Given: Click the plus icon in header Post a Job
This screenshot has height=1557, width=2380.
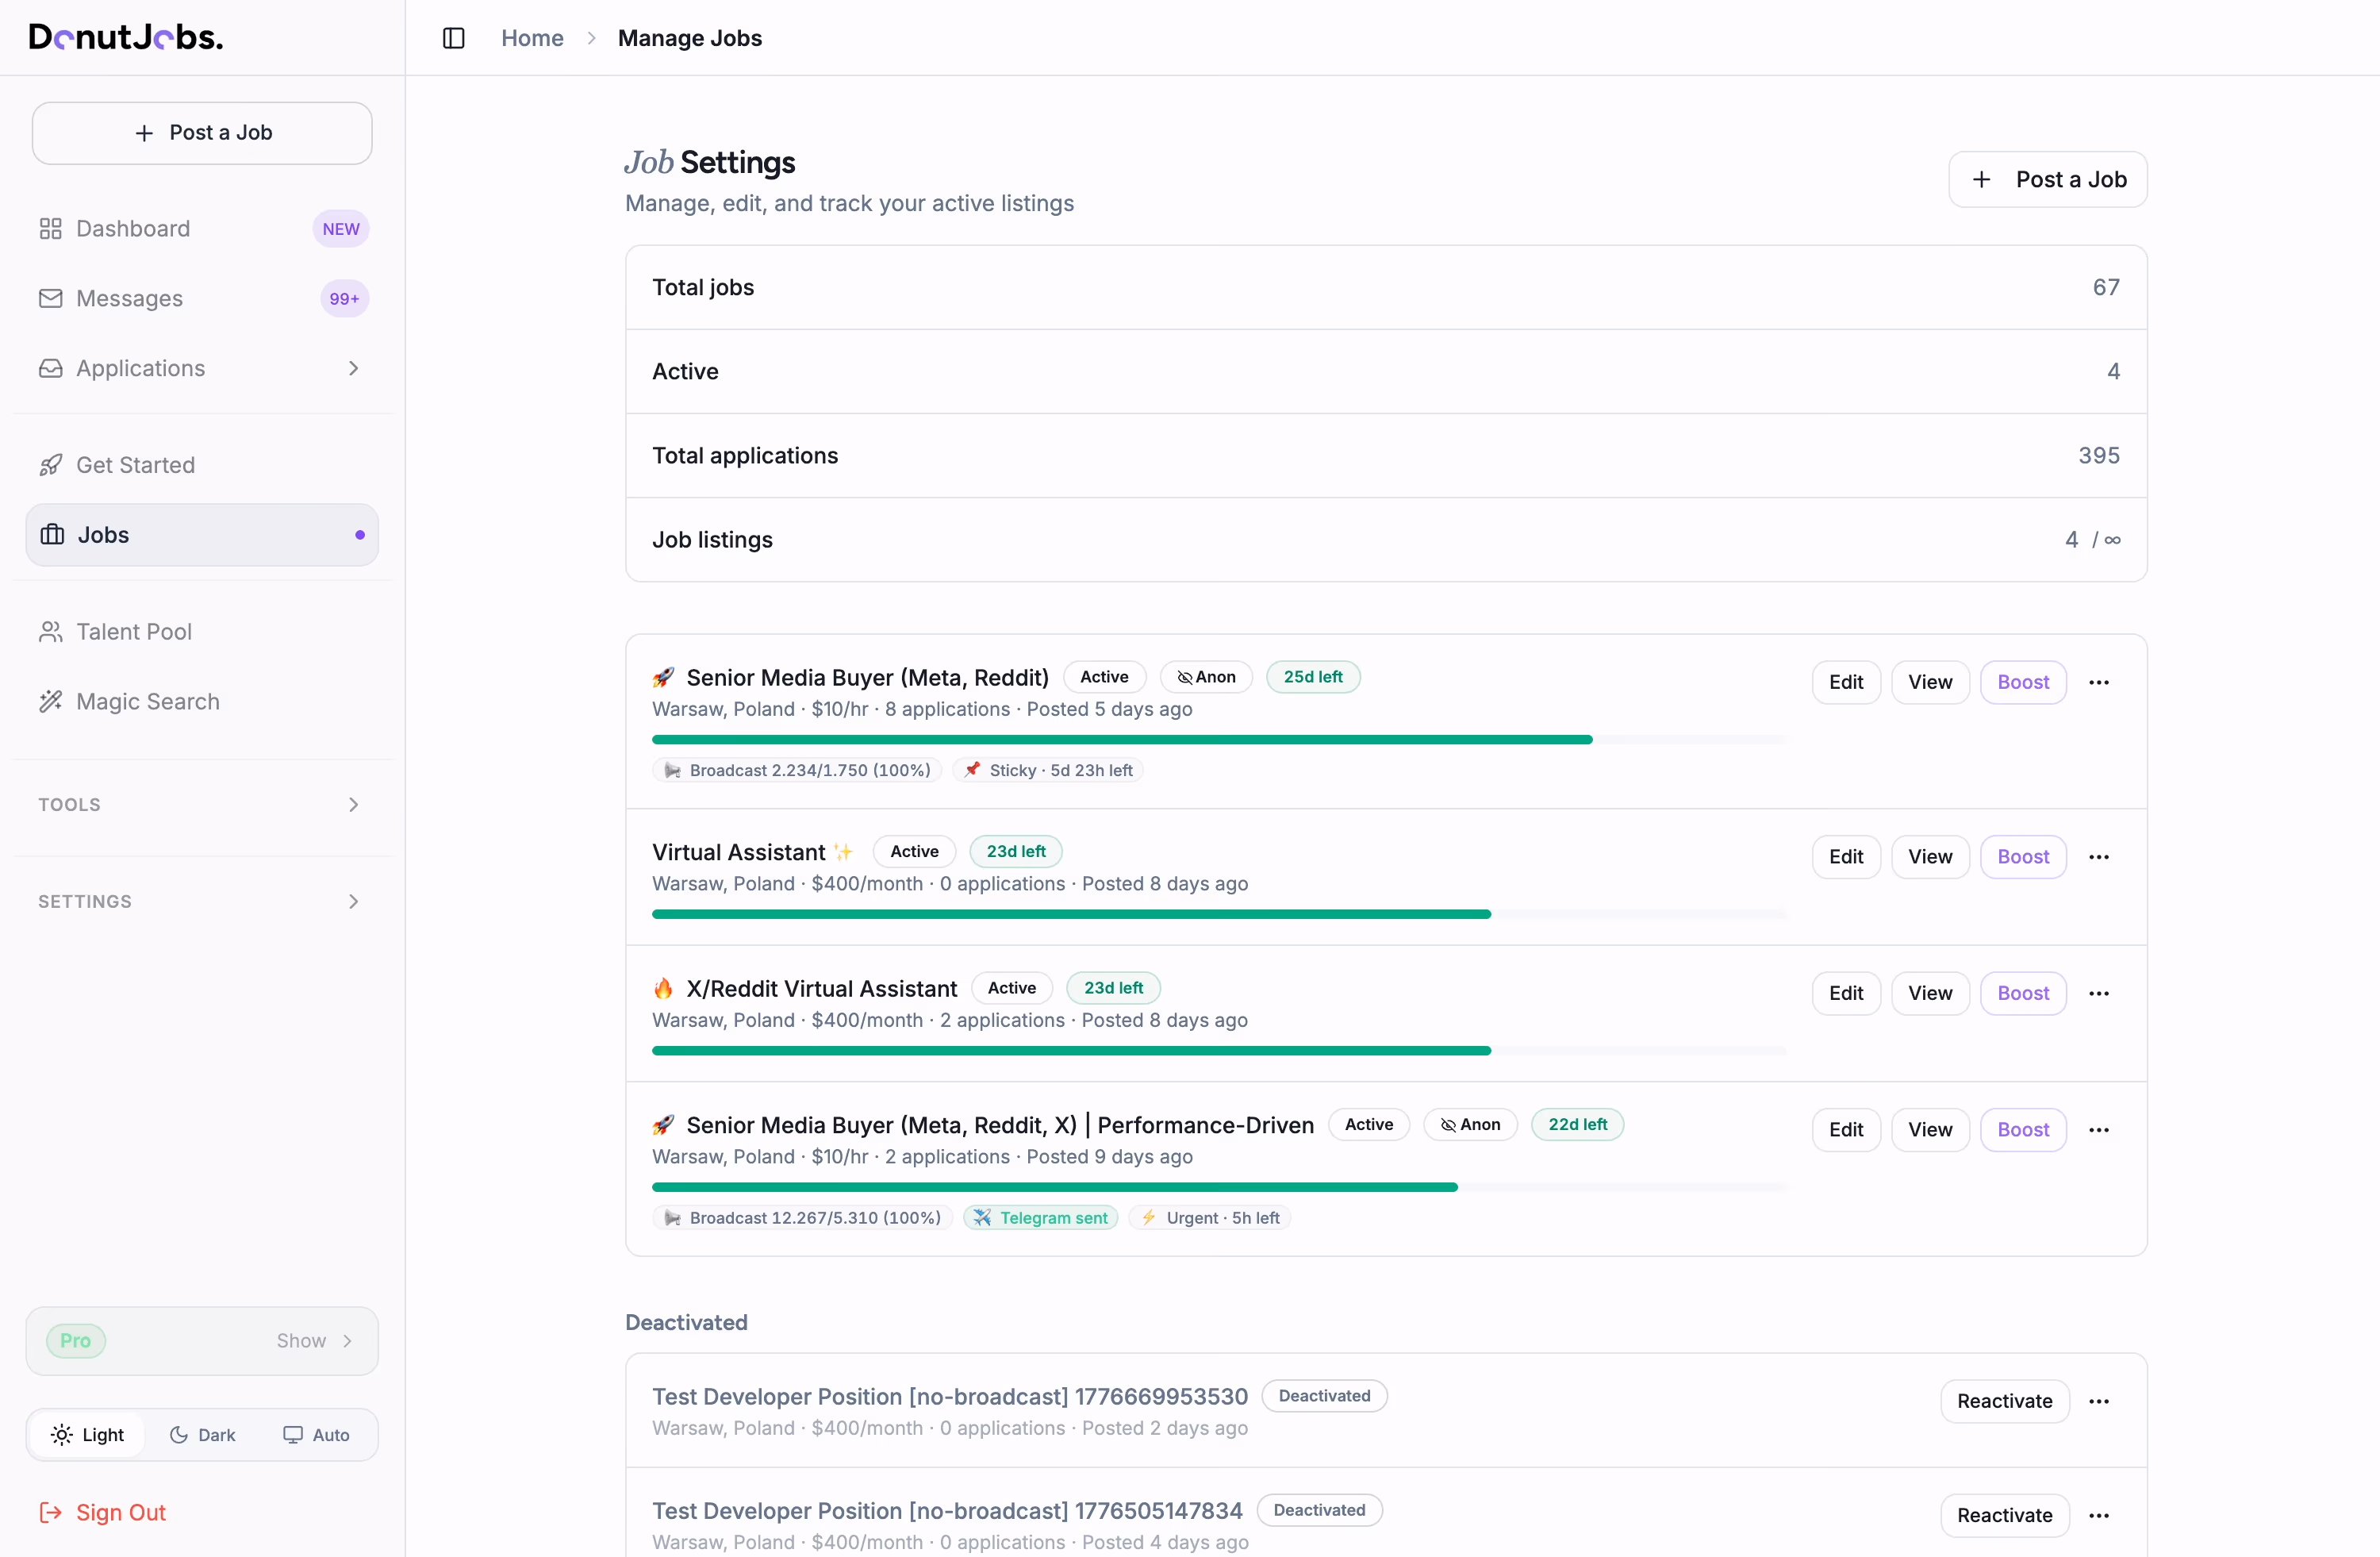Looking at the screenshot, I should pyautogui.click(x=1981, y=180).
